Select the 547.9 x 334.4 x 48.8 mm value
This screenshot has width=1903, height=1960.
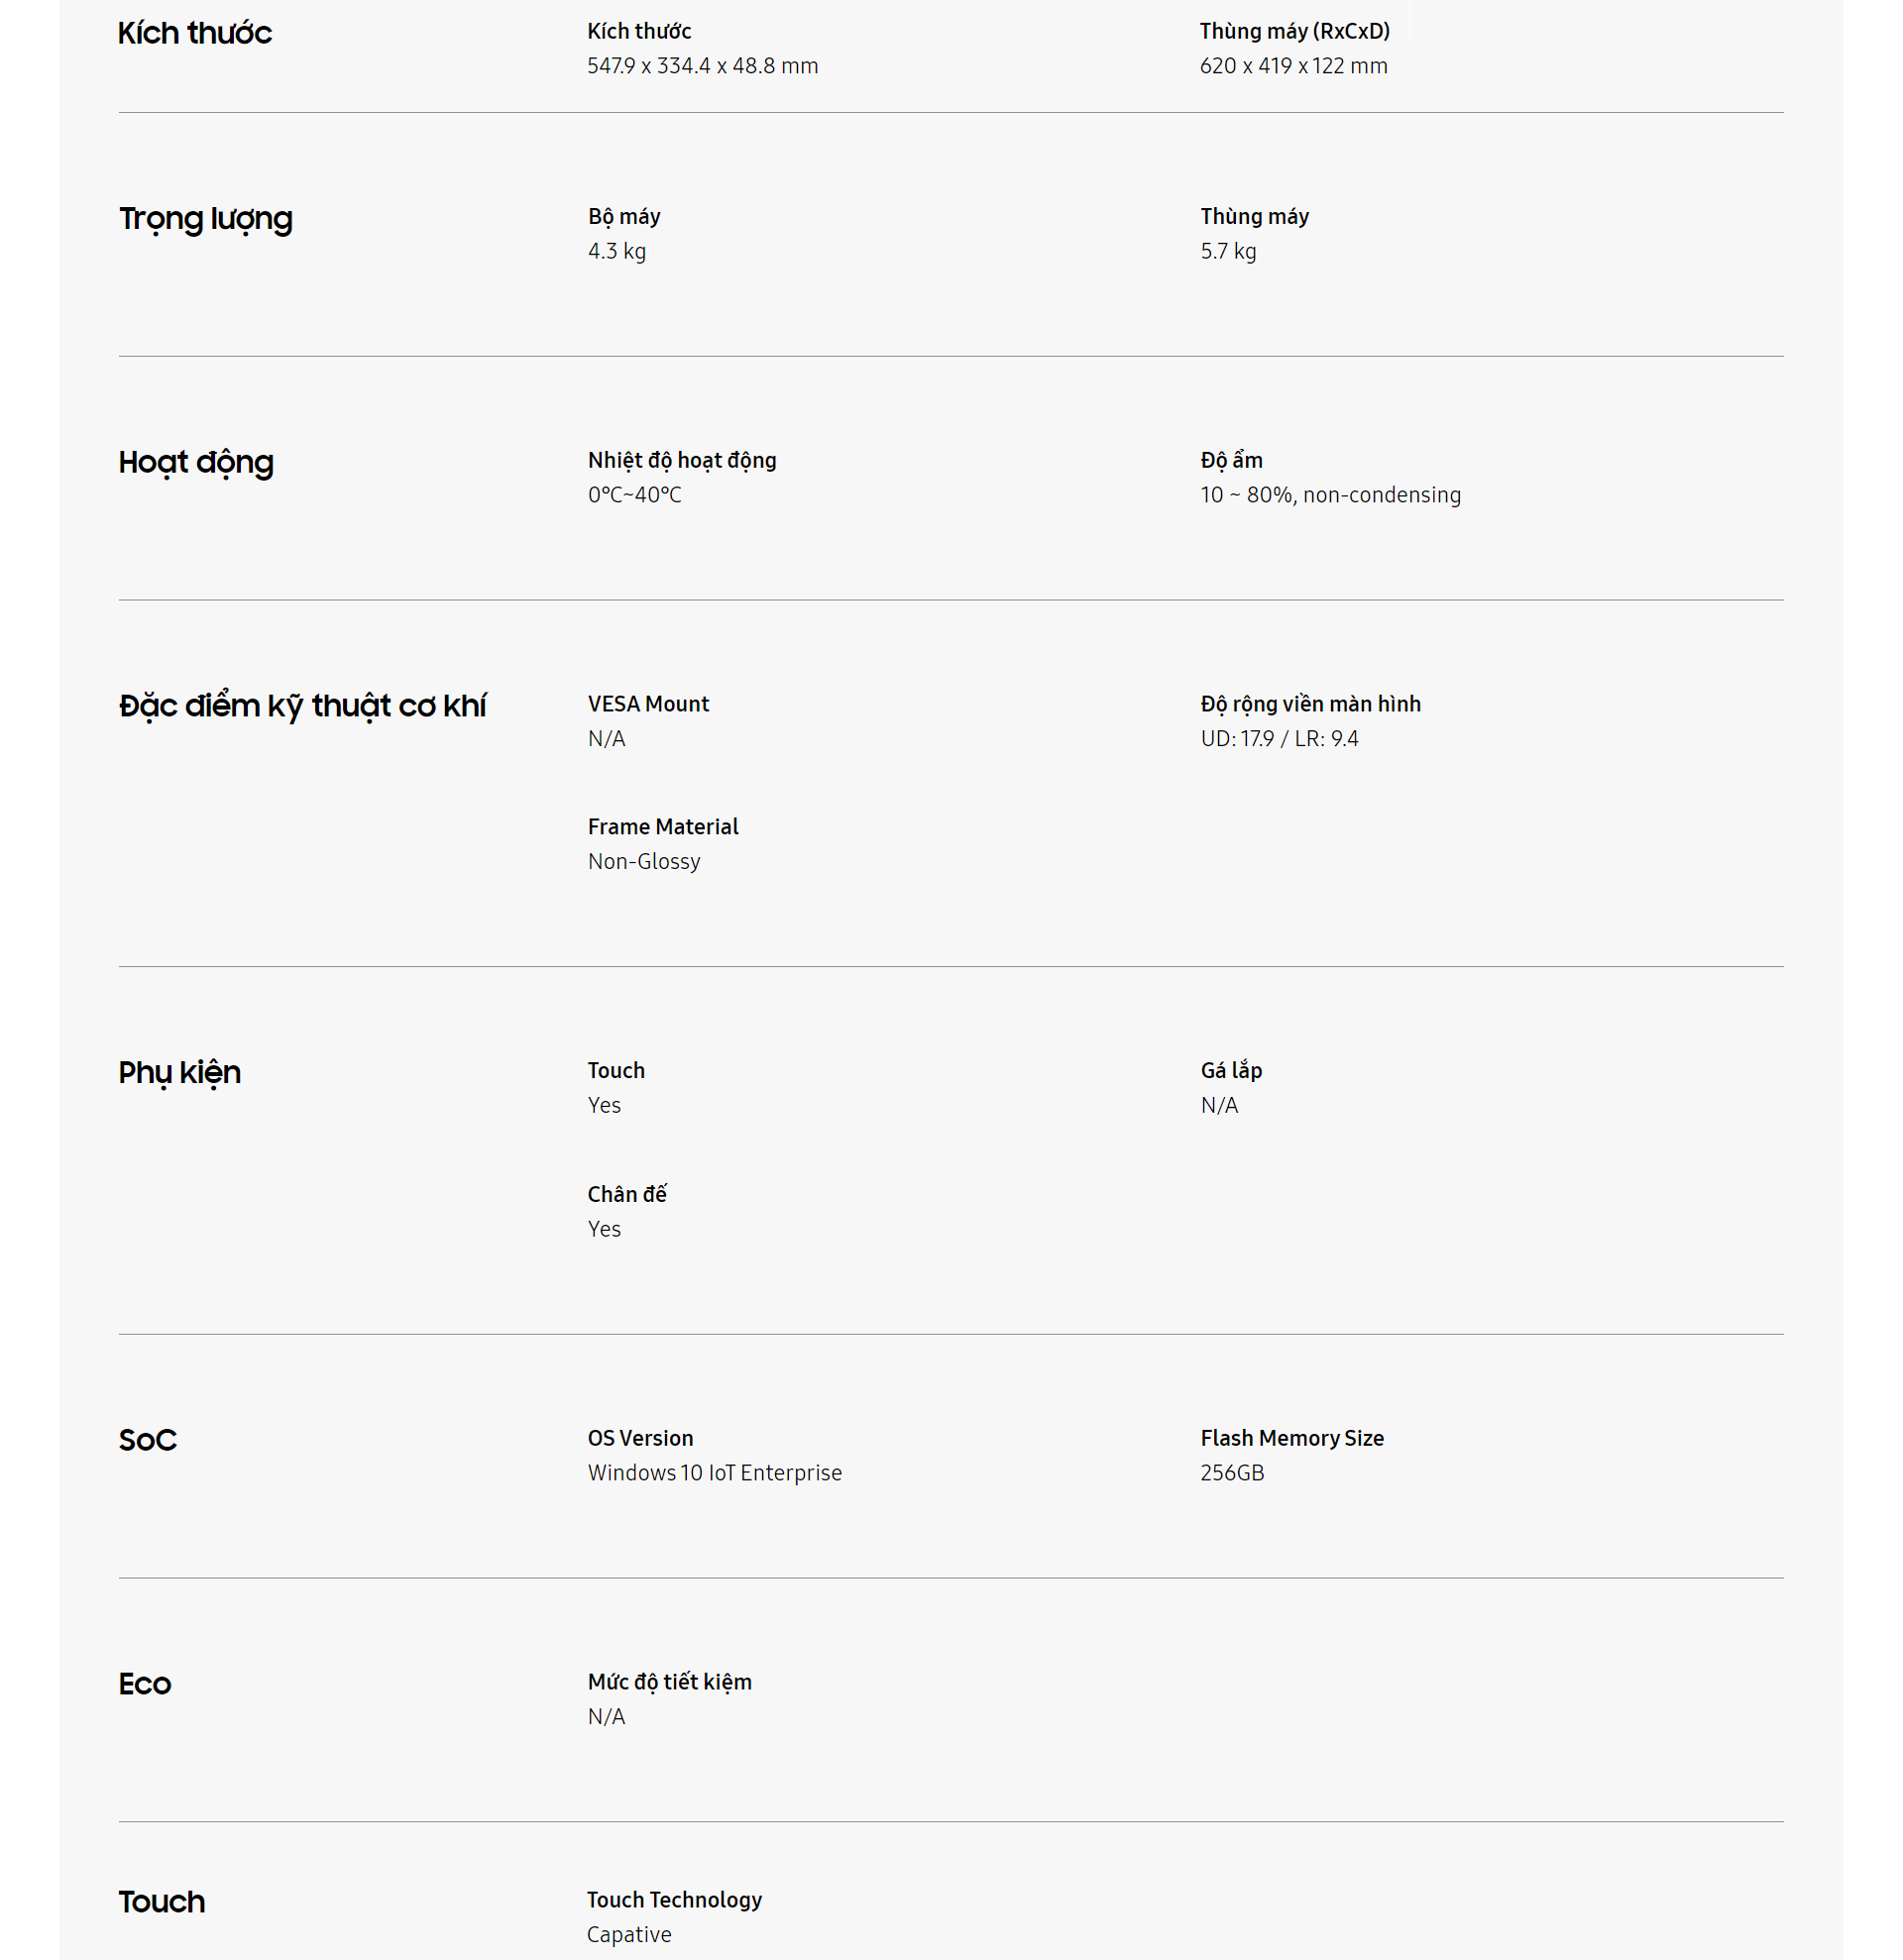702,66
